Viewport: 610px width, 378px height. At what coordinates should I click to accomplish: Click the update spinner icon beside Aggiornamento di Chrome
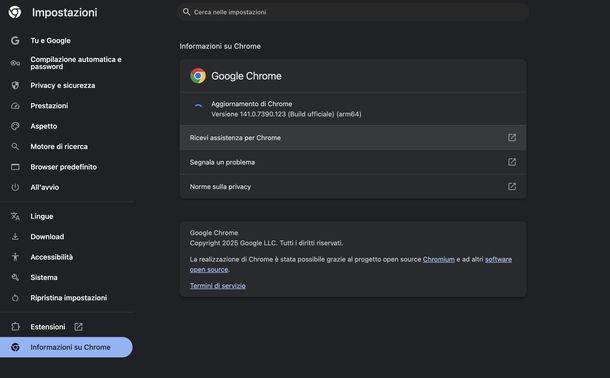pos(198,105)
